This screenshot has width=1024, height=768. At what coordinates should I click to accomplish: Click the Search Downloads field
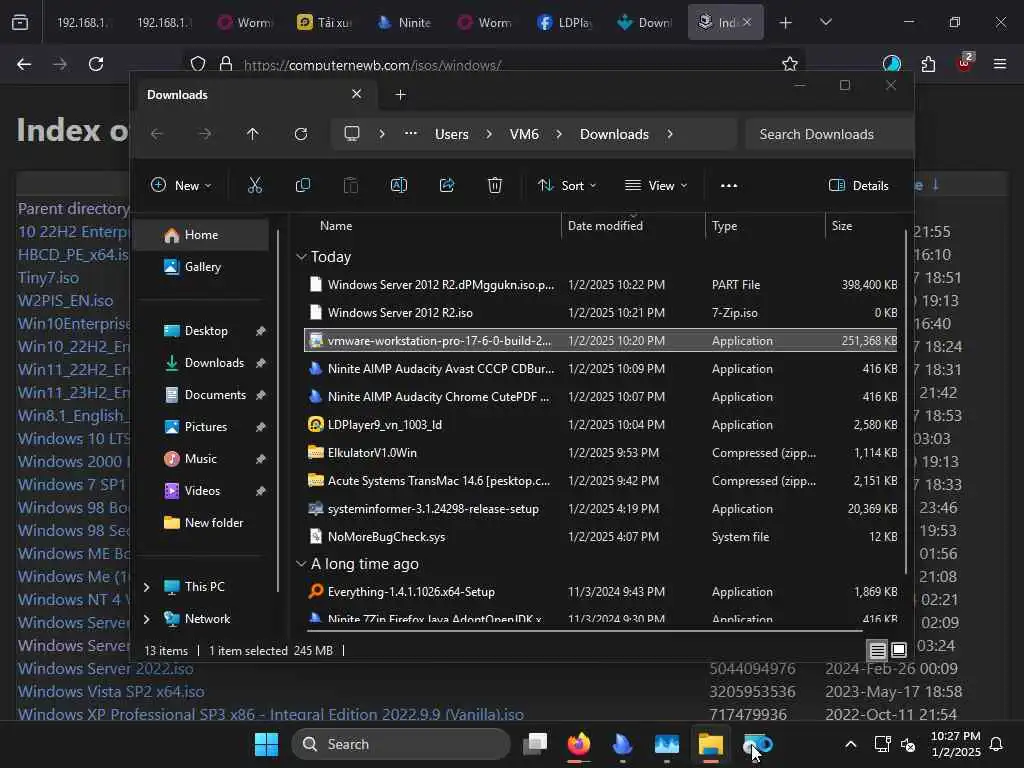[829, 134]
